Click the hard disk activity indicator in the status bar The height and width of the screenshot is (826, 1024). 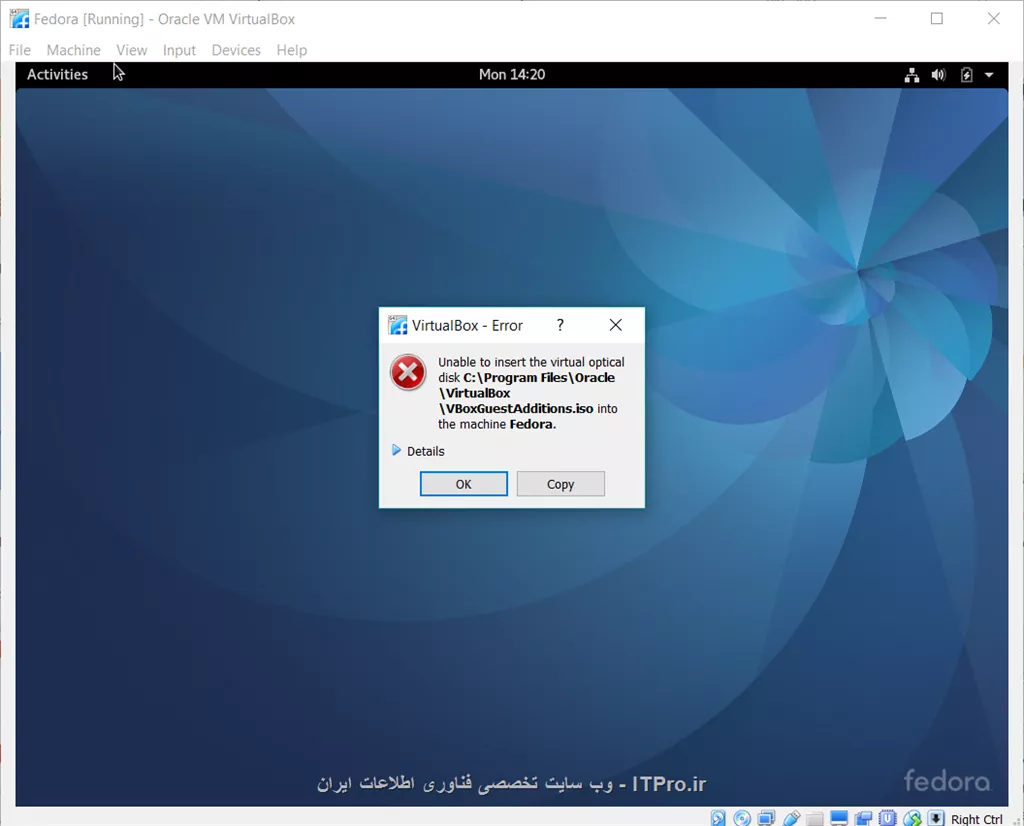[x=718, y=818]
